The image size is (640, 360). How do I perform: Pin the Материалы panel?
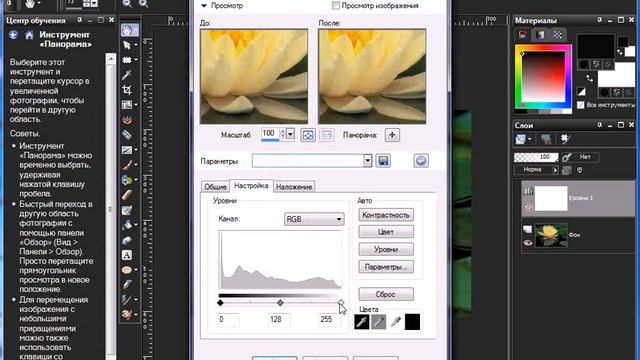click(x=599, y=20)
